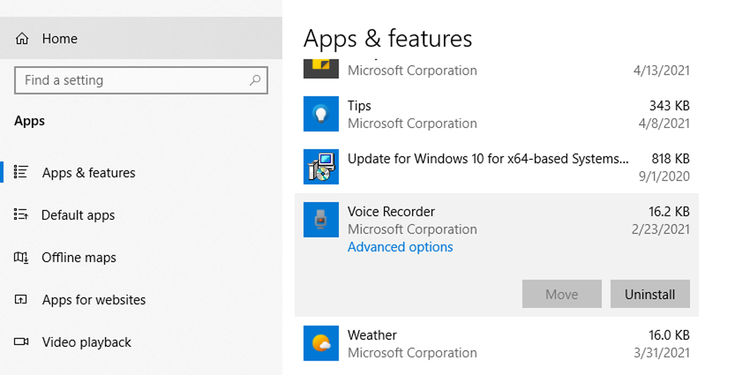The height and width of the screenshot is (375, 750).
Task: Click the Apps for websites icon
Action: tap(22, 300)
